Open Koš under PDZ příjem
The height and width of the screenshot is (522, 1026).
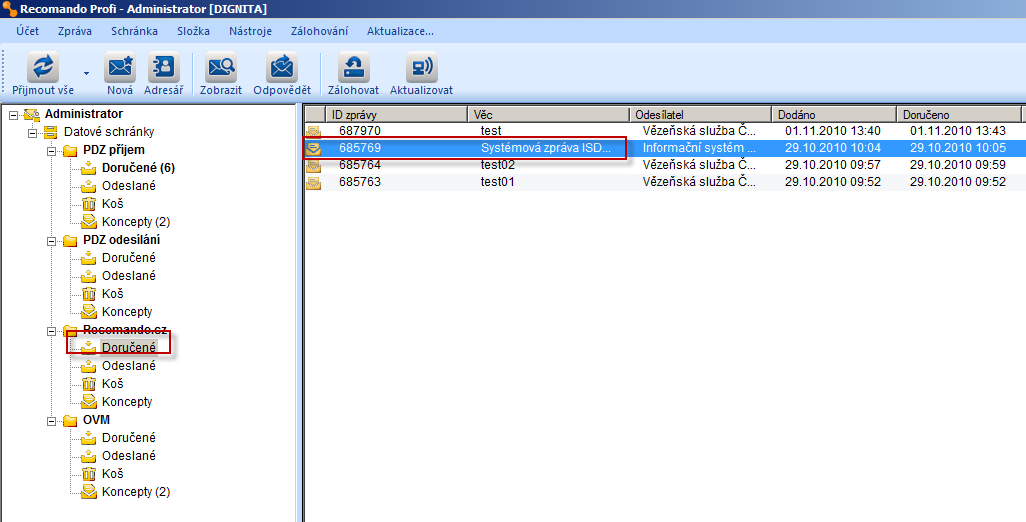tap(113, 203)
